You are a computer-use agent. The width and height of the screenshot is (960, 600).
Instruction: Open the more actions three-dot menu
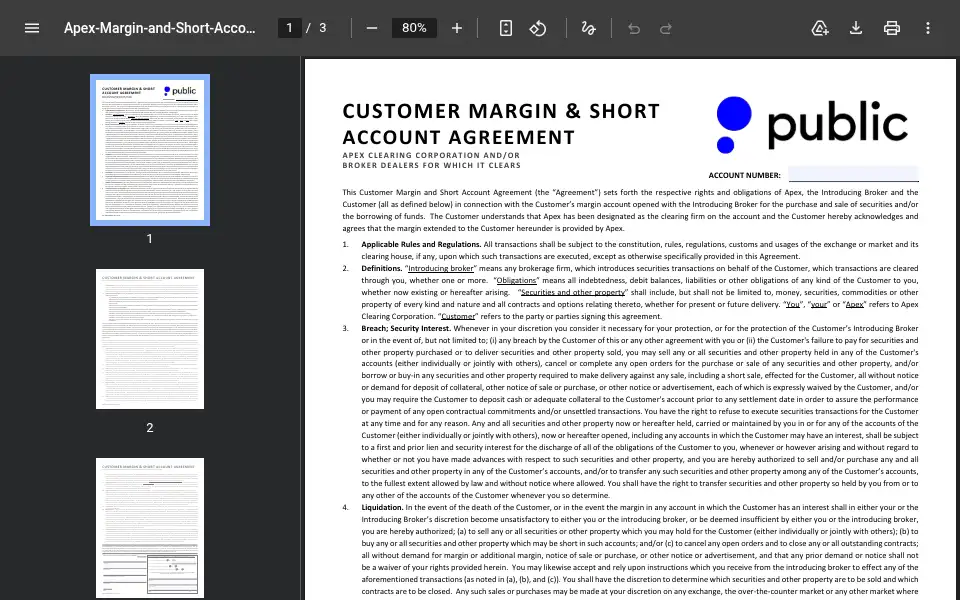pos(928,28)
